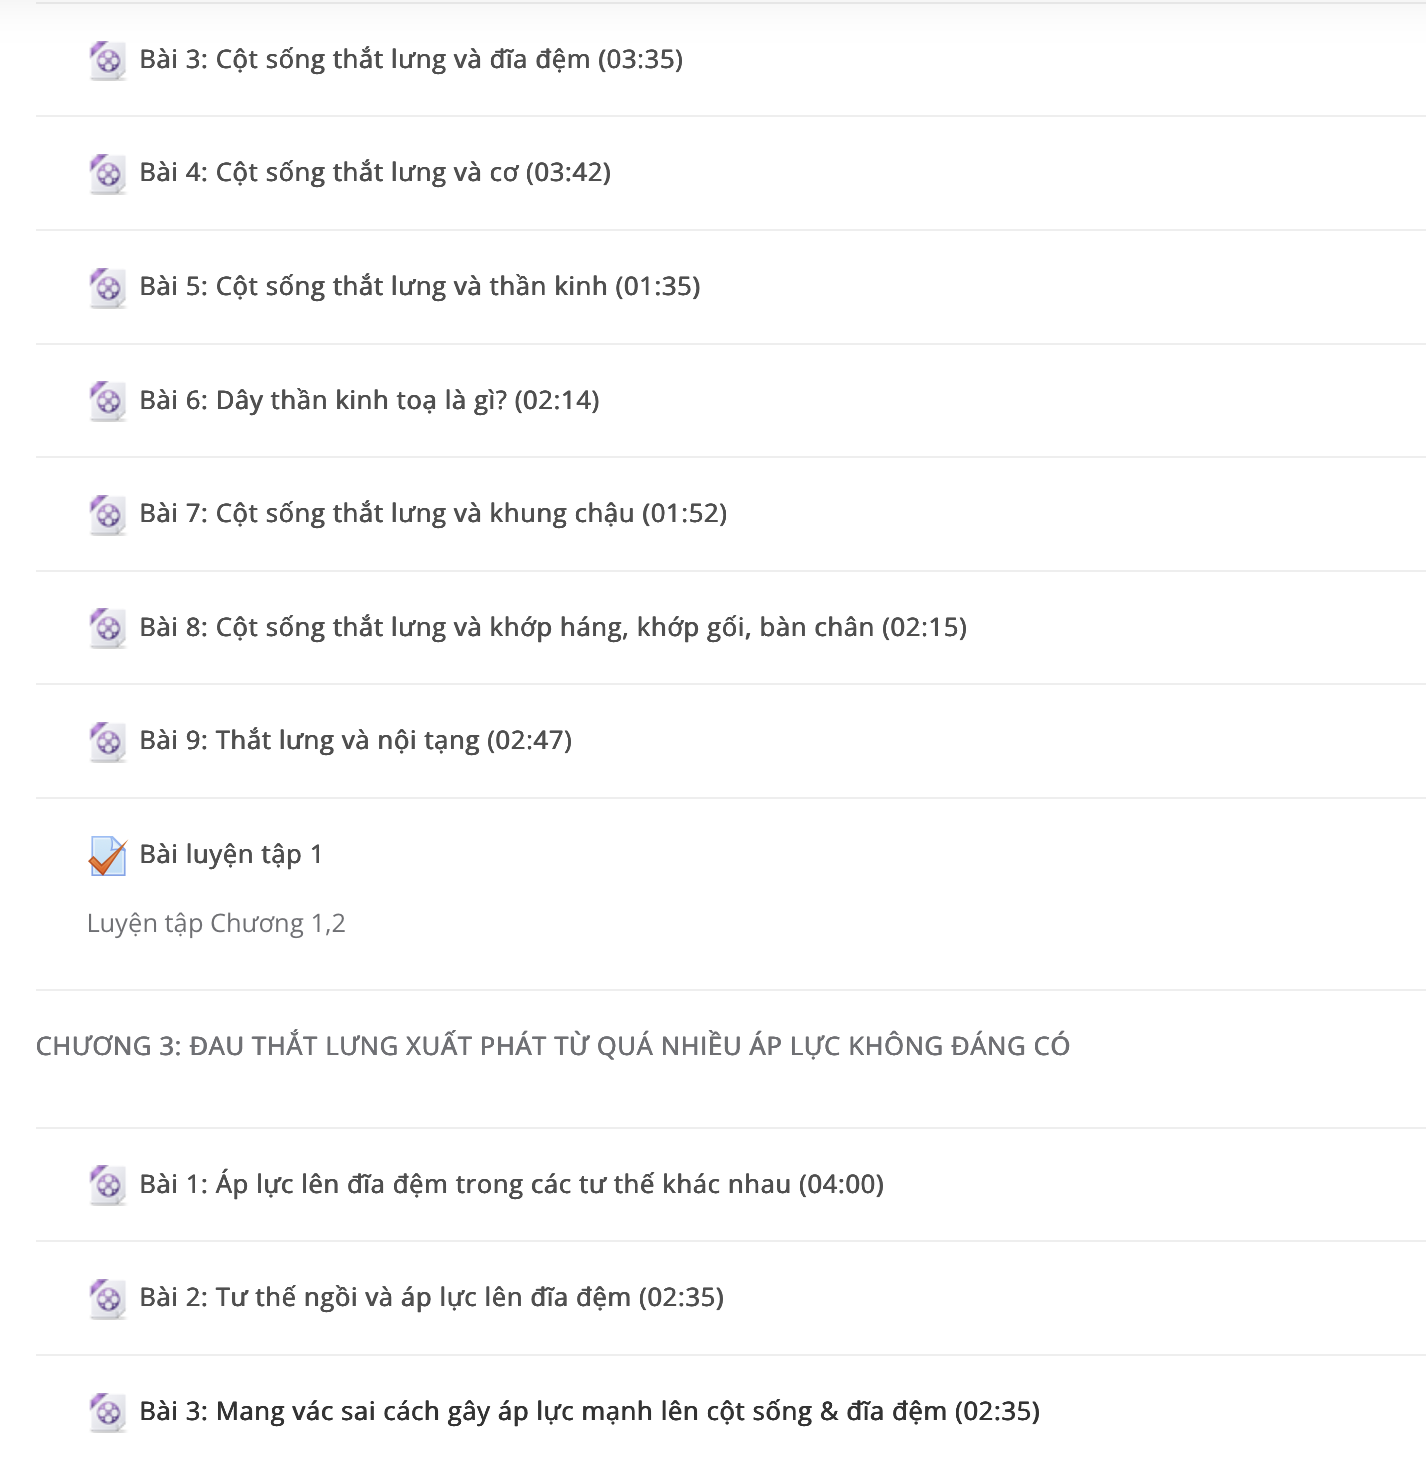Open lesson Bài 8 about khớp háng, khớp gối
This screenshot has width=1426, height=1466.
[x=553, y=627]
